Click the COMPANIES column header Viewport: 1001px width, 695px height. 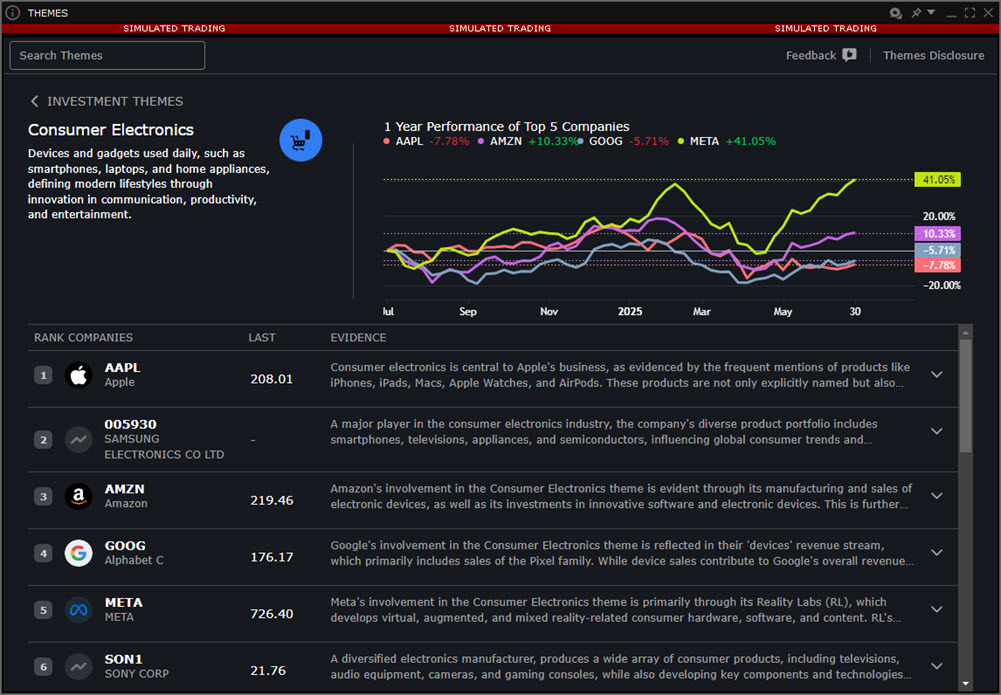pyautogui.click(x=100, y=338)
